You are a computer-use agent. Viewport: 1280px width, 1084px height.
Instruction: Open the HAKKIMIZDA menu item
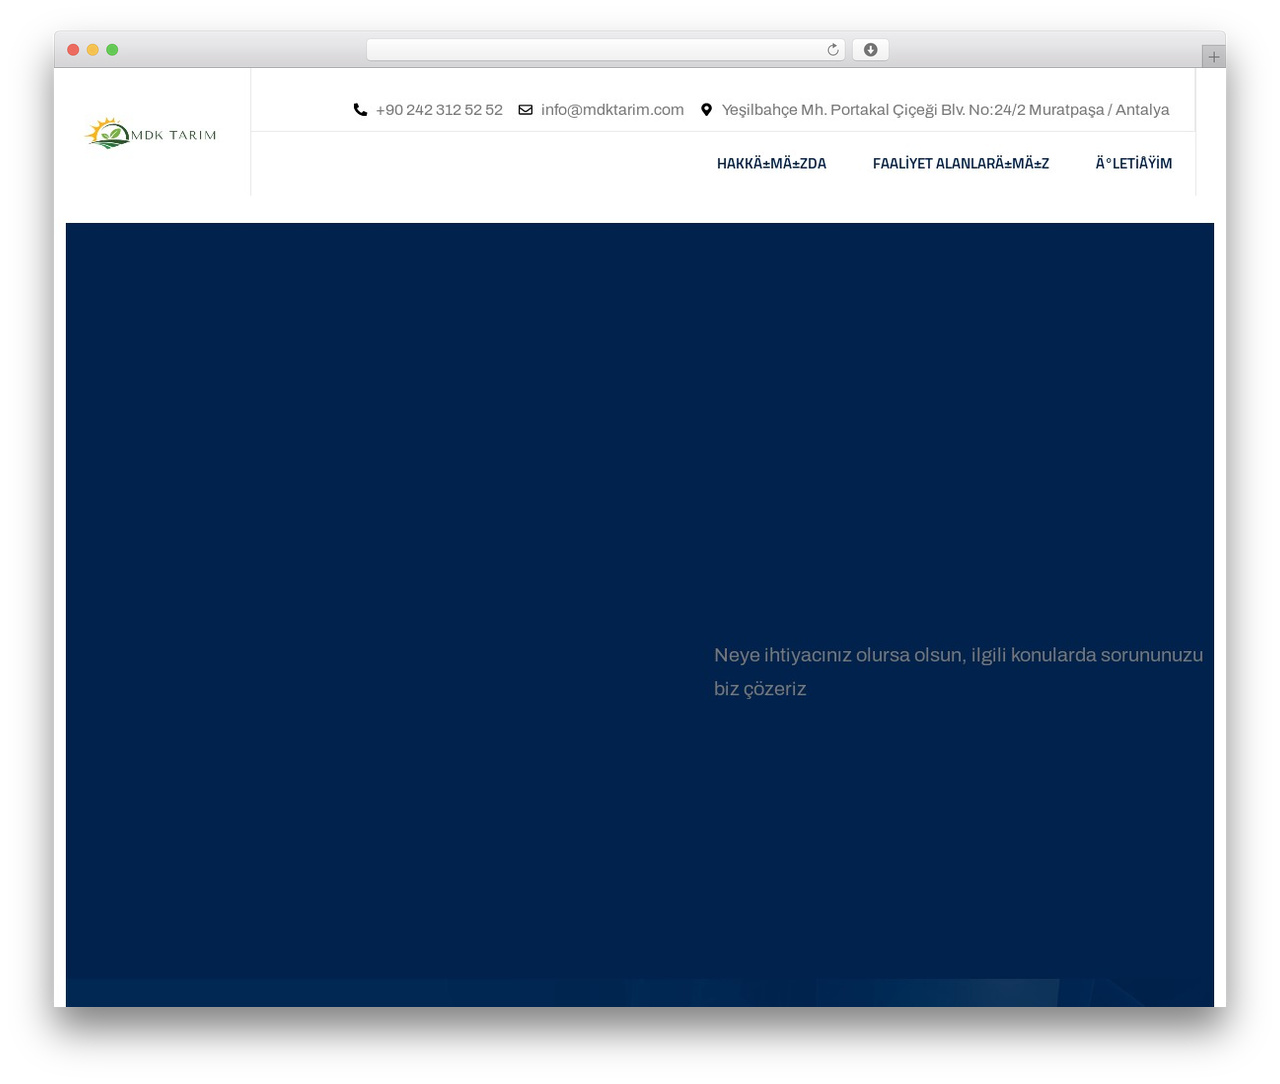771,163
